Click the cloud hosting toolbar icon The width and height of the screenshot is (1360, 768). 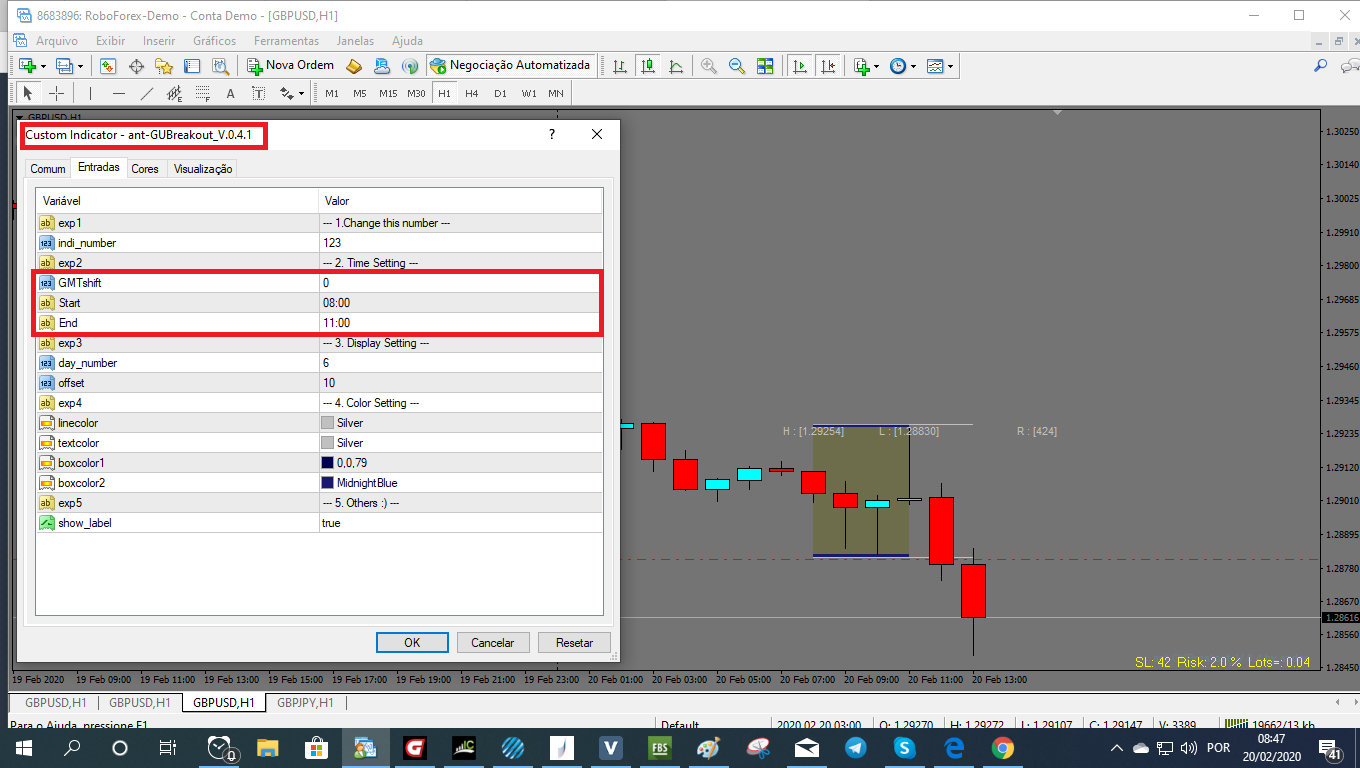(x=382, y=66)
